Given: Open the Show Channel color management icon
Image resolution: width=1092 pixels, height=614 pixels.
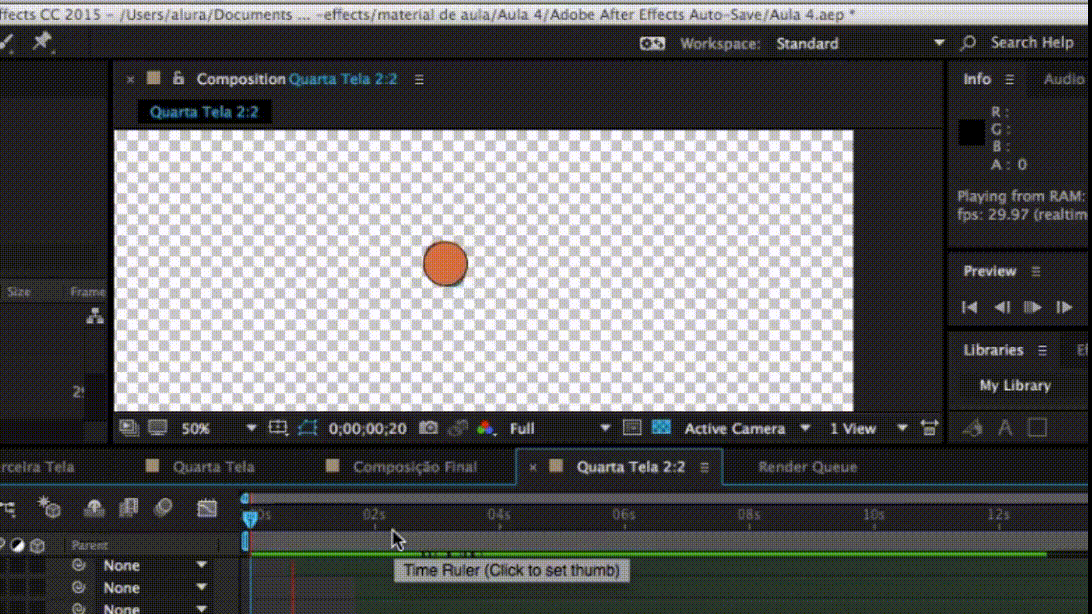Looking at the screenshot, I should (486, 428).
